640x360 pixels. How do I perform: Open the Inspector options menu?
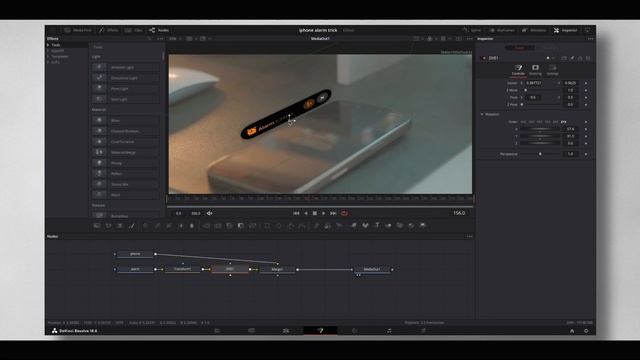tap(591, 39)
